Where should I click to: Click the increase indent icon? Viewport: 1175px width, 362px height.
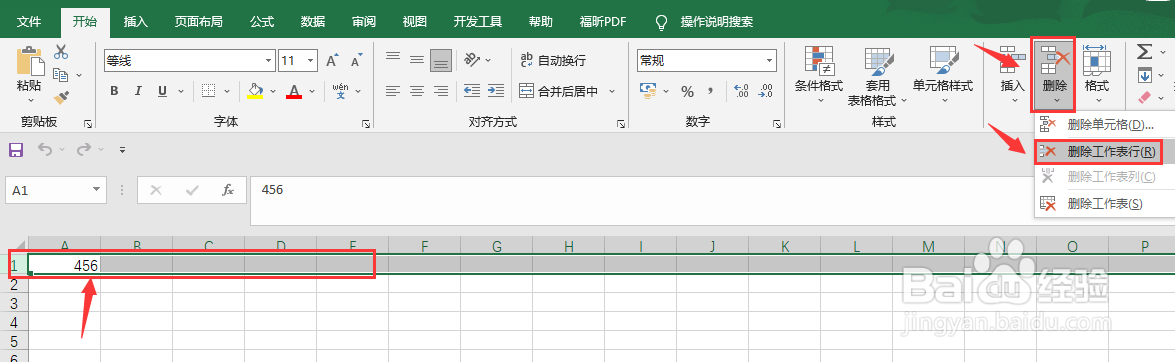pyautogui.click(x=496, y=91)
